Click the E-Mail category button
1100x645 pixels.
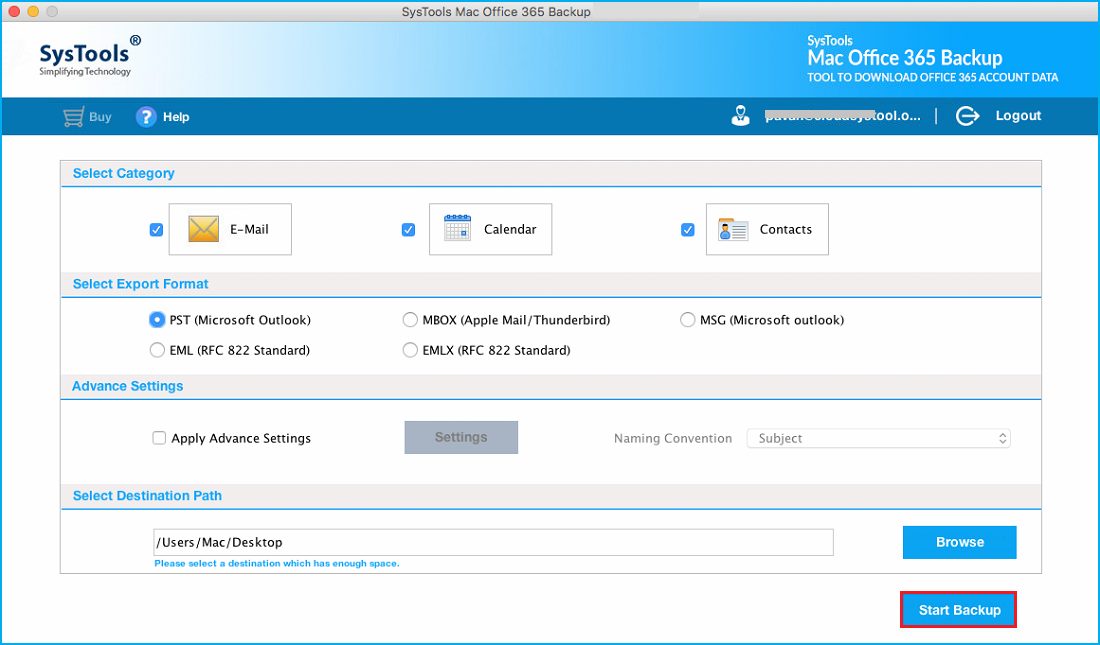(x=230, y=230)
